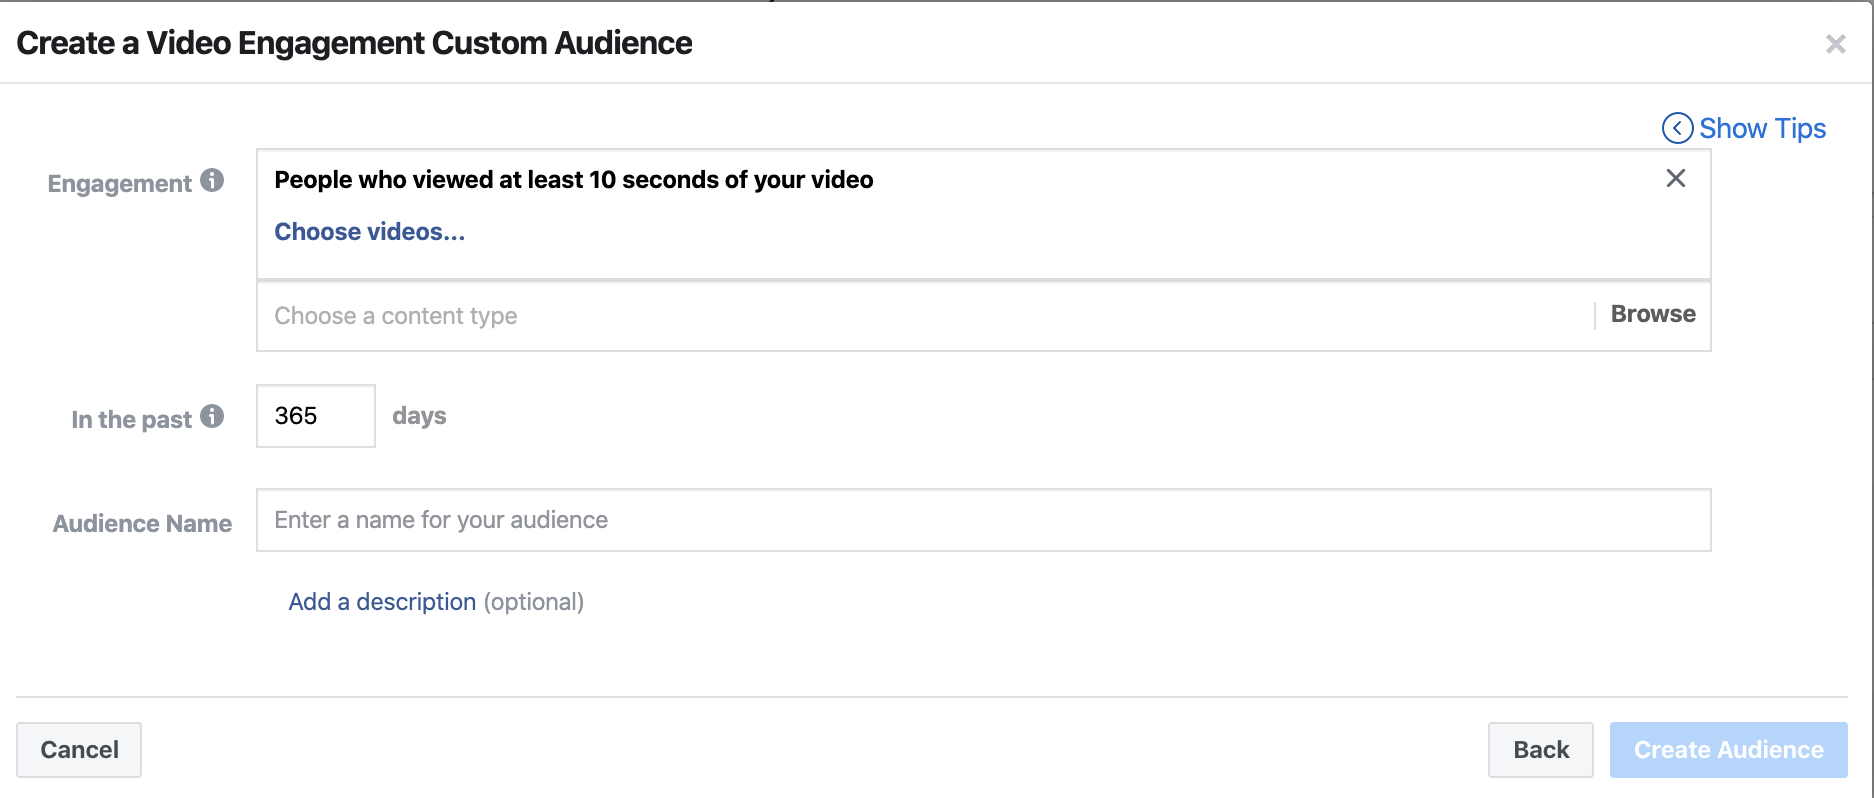The height and width of the screenshot is (798, 1874).
Task: Open the Choose videos... link
Action: point(369,232)
